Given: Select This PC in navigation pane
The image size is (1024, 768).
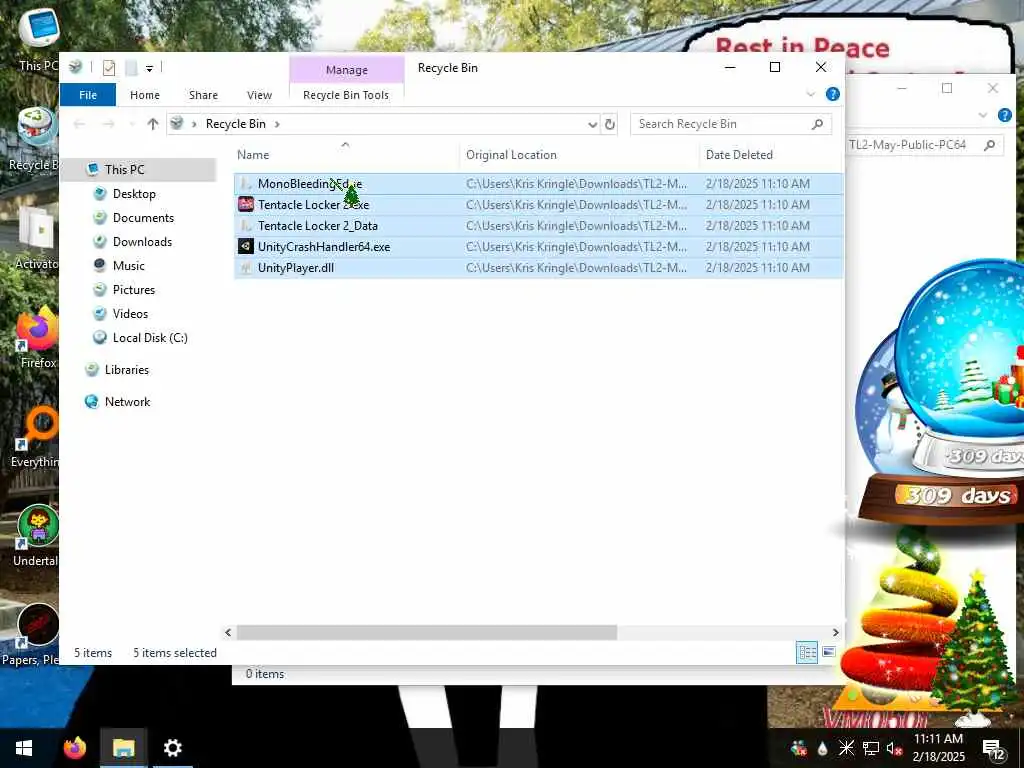Looking at the screenshot, I should coord(124,170).
